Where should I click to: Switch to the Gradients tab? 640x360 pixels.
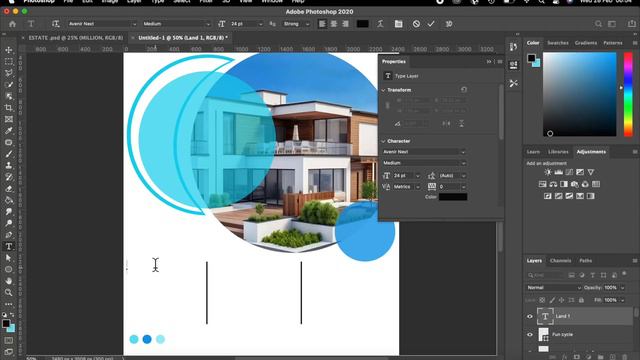[586, 43]
